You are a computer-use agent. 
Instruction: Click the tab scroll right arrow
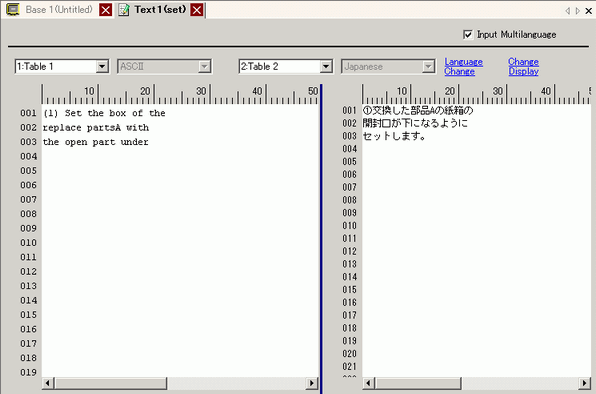578,11
